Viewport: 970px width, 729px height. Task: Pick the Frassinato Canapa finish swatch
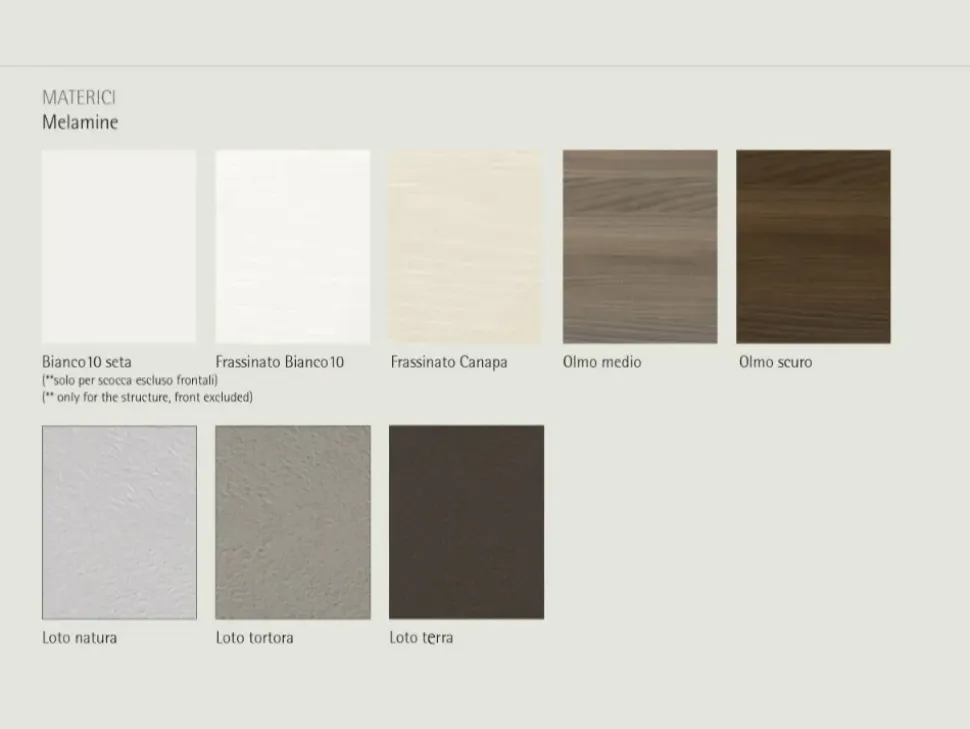tap(465, 247)
